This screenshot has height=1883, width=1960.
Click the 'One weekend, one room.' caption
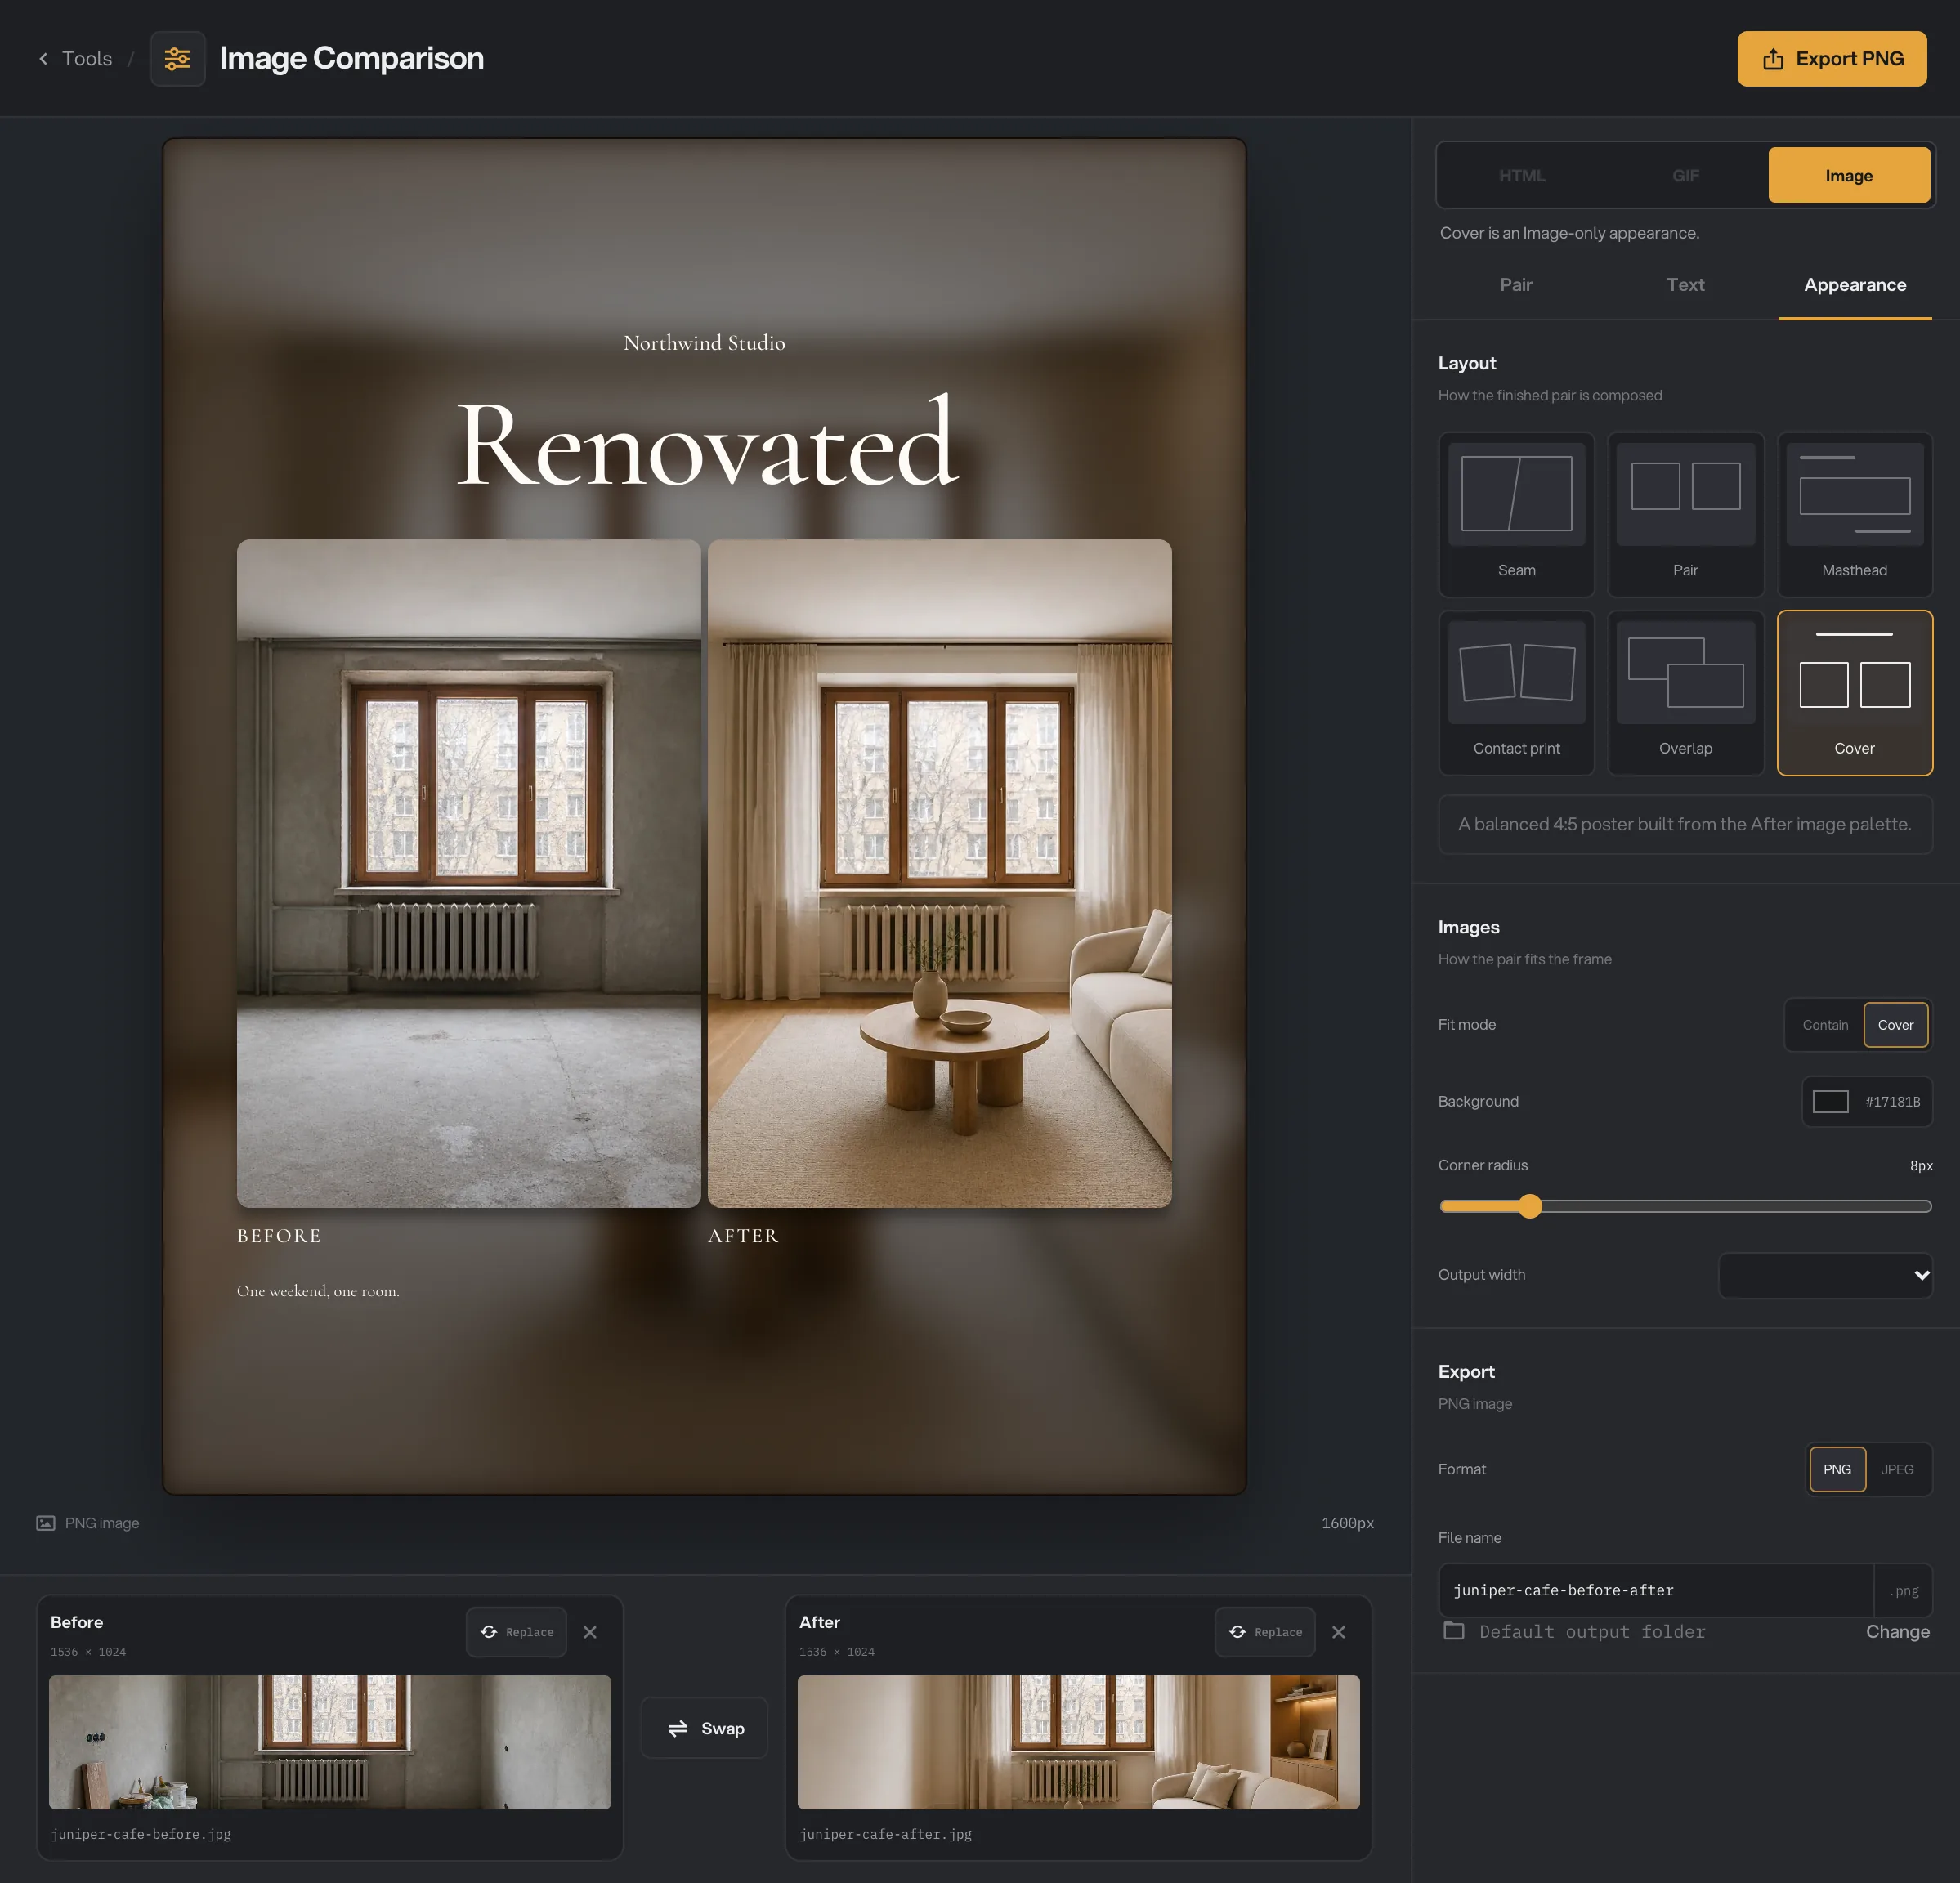pyautogui.click(x=318, y=1291)
